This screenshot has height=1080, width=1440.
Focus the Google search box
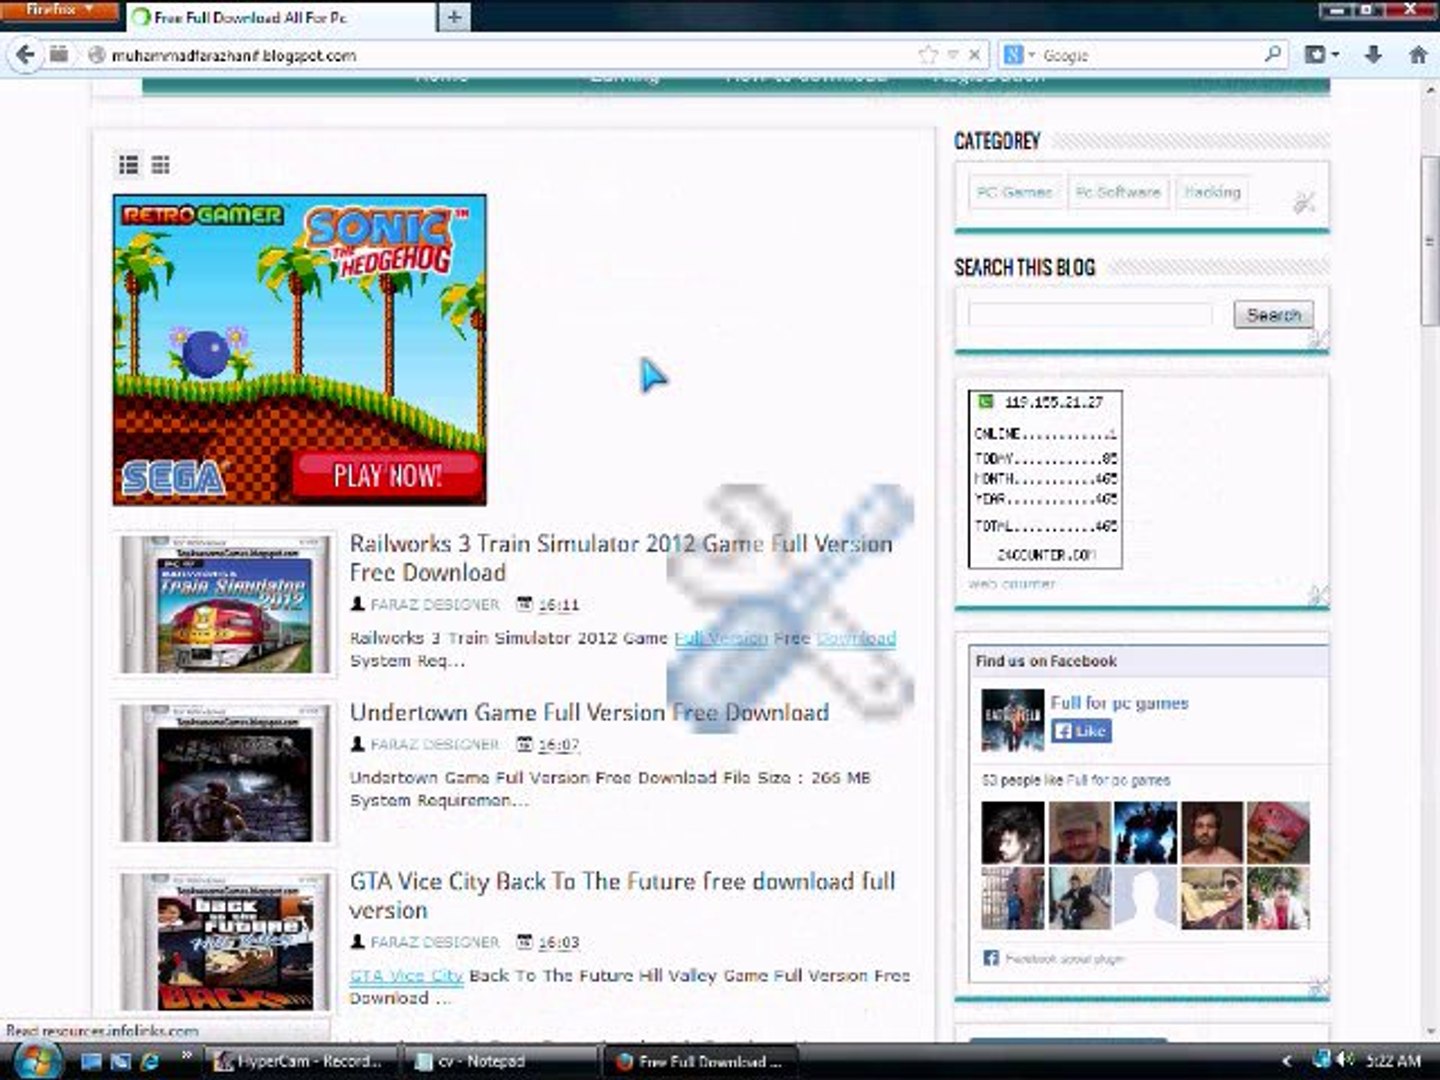click(x=1150, y=55)
